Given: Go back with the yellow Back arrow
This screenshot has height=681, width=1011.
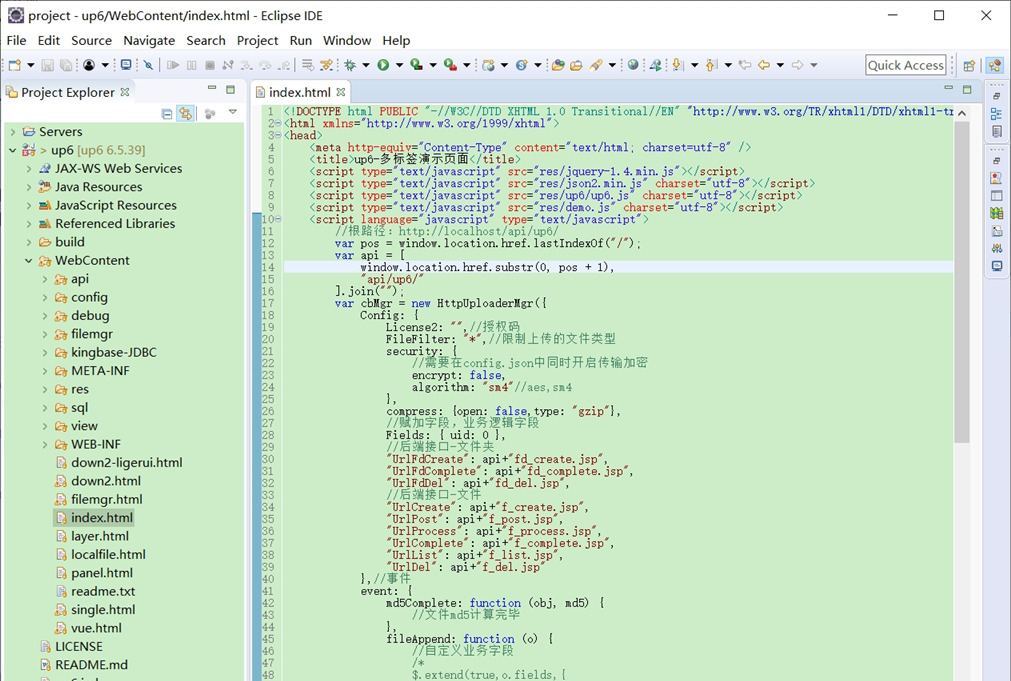Looking at the screenshot, I should [764, 65].
